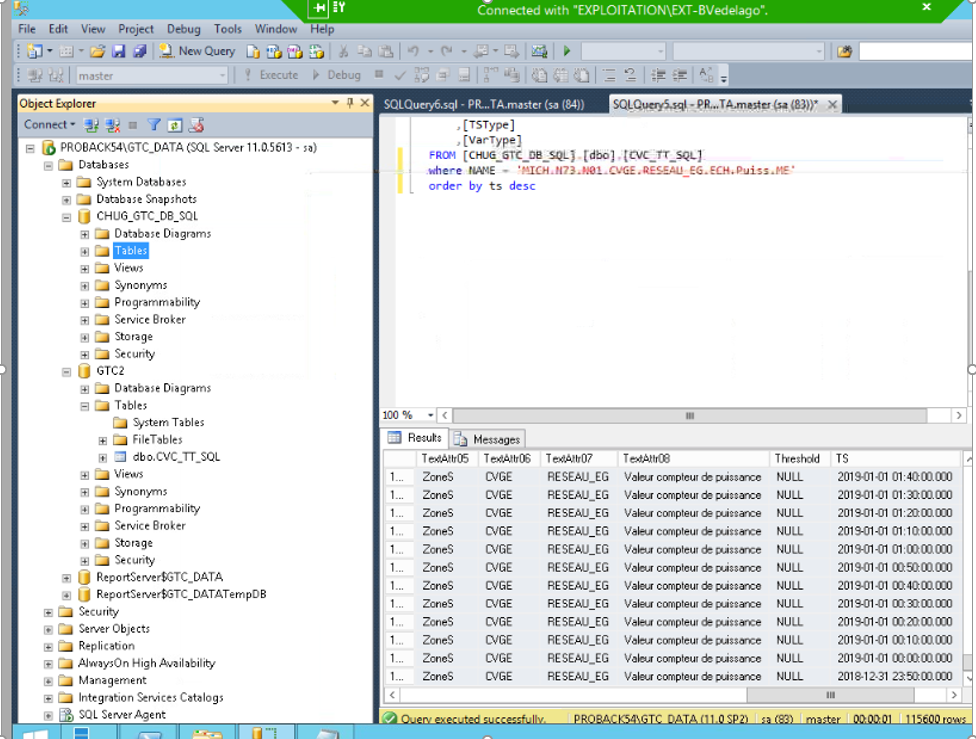Viewport: 976px width, 739px height.
Task: Open the Tools menu
Action: 227,29
